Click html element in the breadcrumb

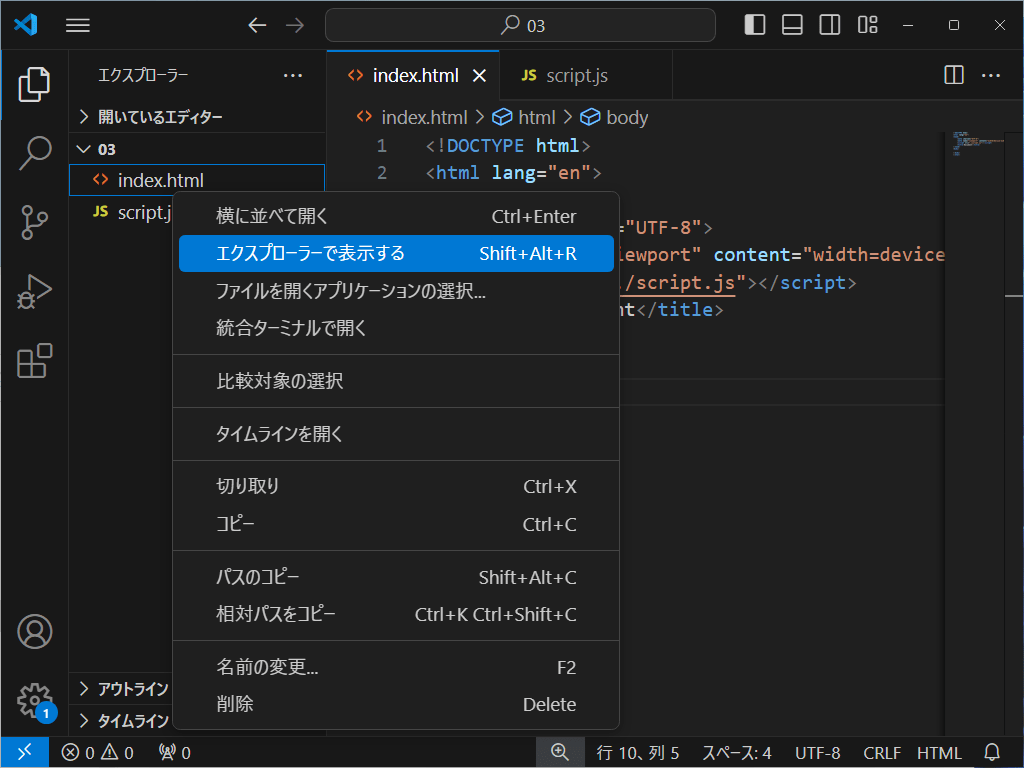524,118
